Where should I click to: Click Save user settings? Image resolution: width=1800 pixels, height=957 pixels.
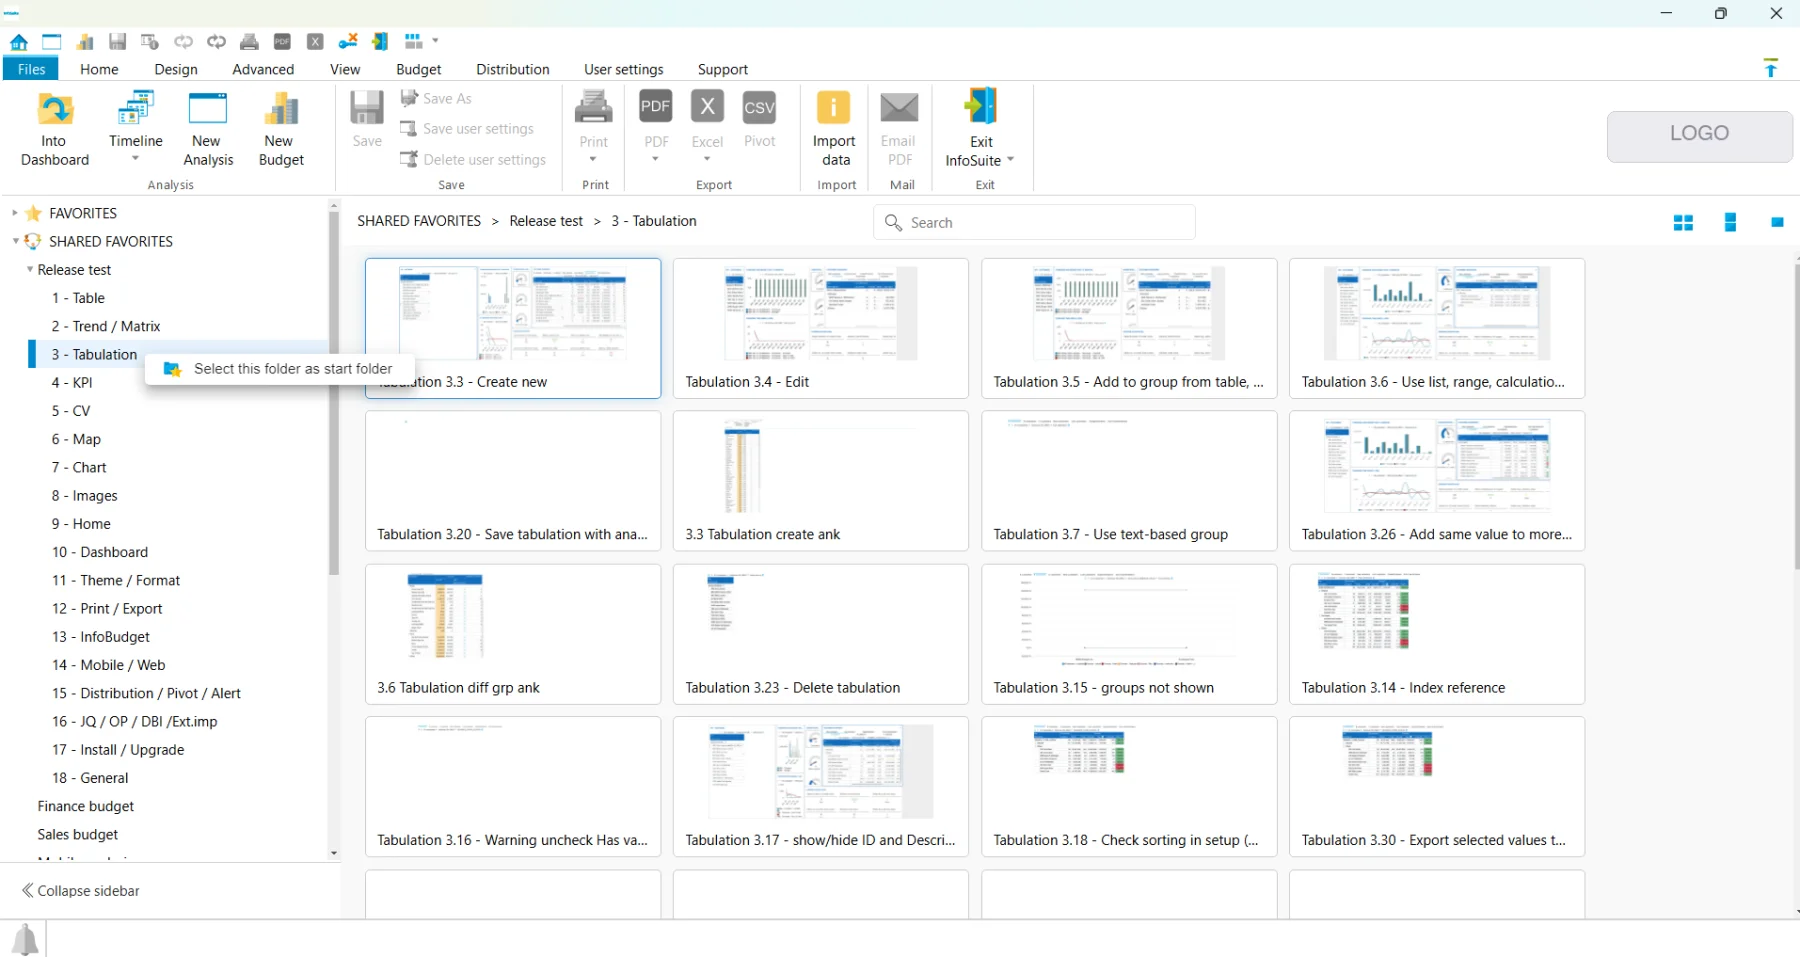pos(467,129)
